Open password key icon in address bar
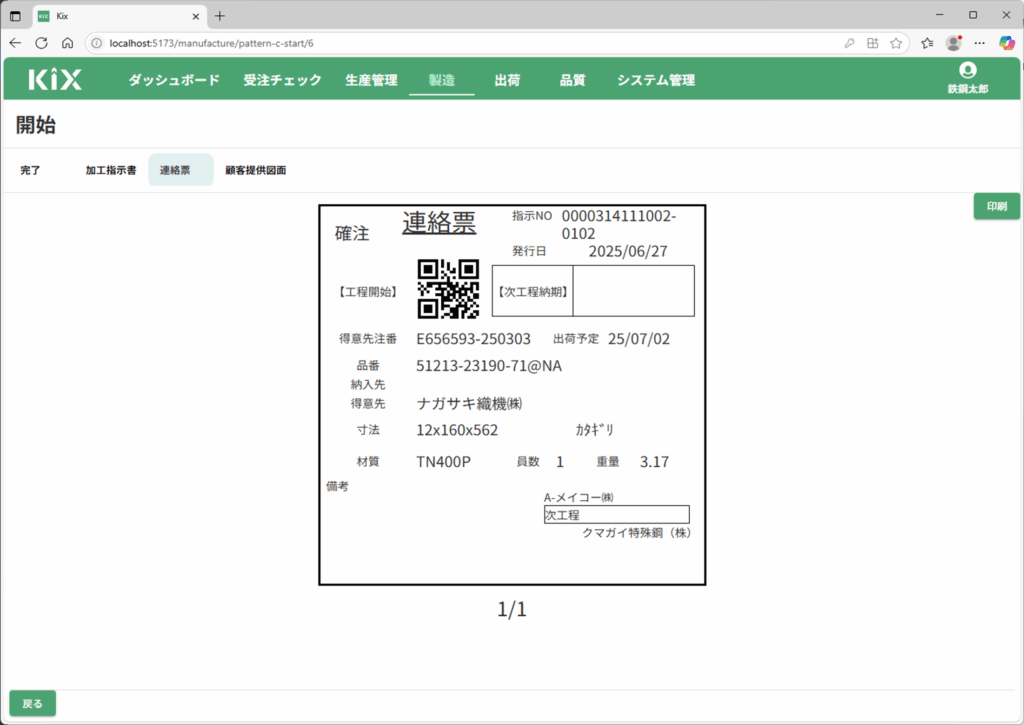1024x725 pixels. pyautogui.click(x=849, y=43)
